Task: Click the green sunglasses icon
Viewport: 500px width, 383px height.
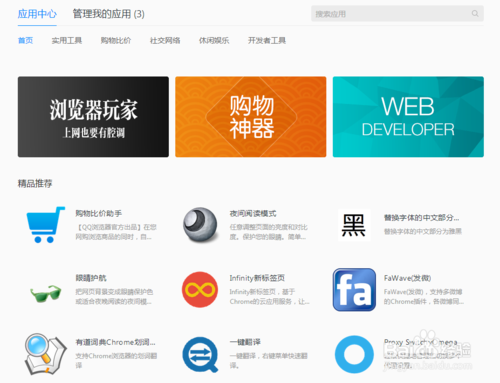Action: tap(45, 293)
